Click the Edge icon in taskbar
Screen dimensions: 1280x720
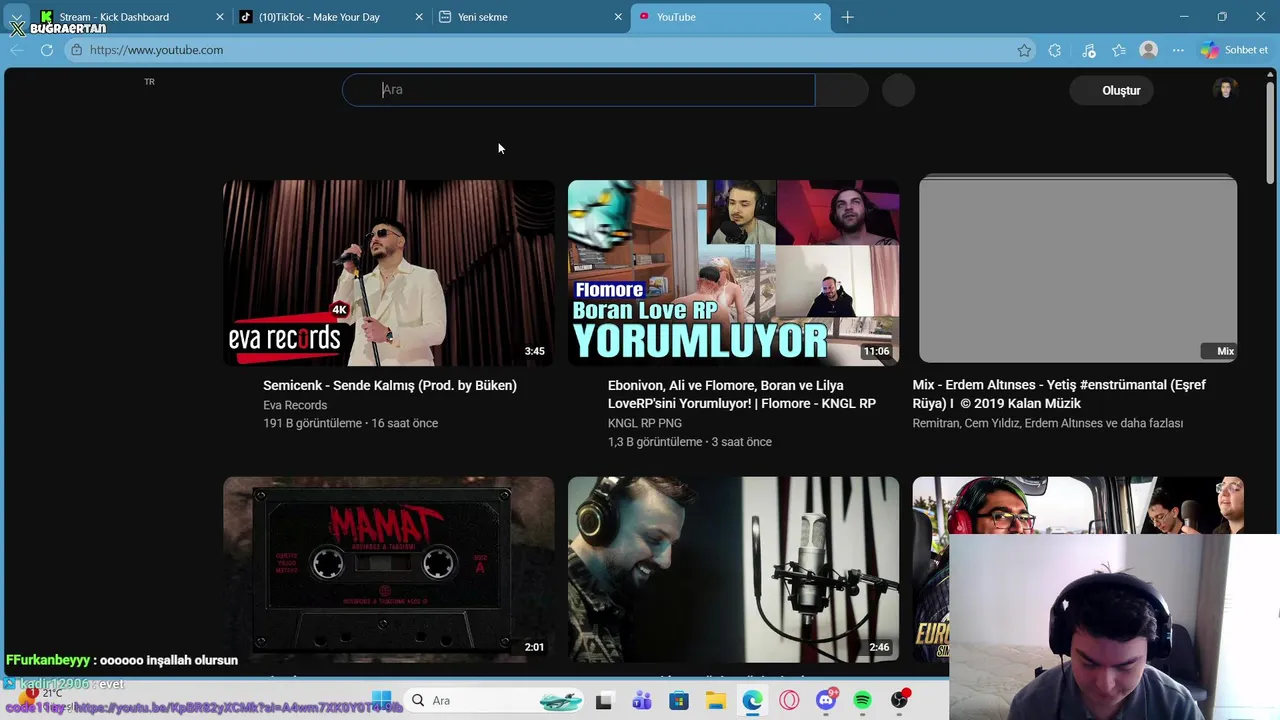pos(752,701)
